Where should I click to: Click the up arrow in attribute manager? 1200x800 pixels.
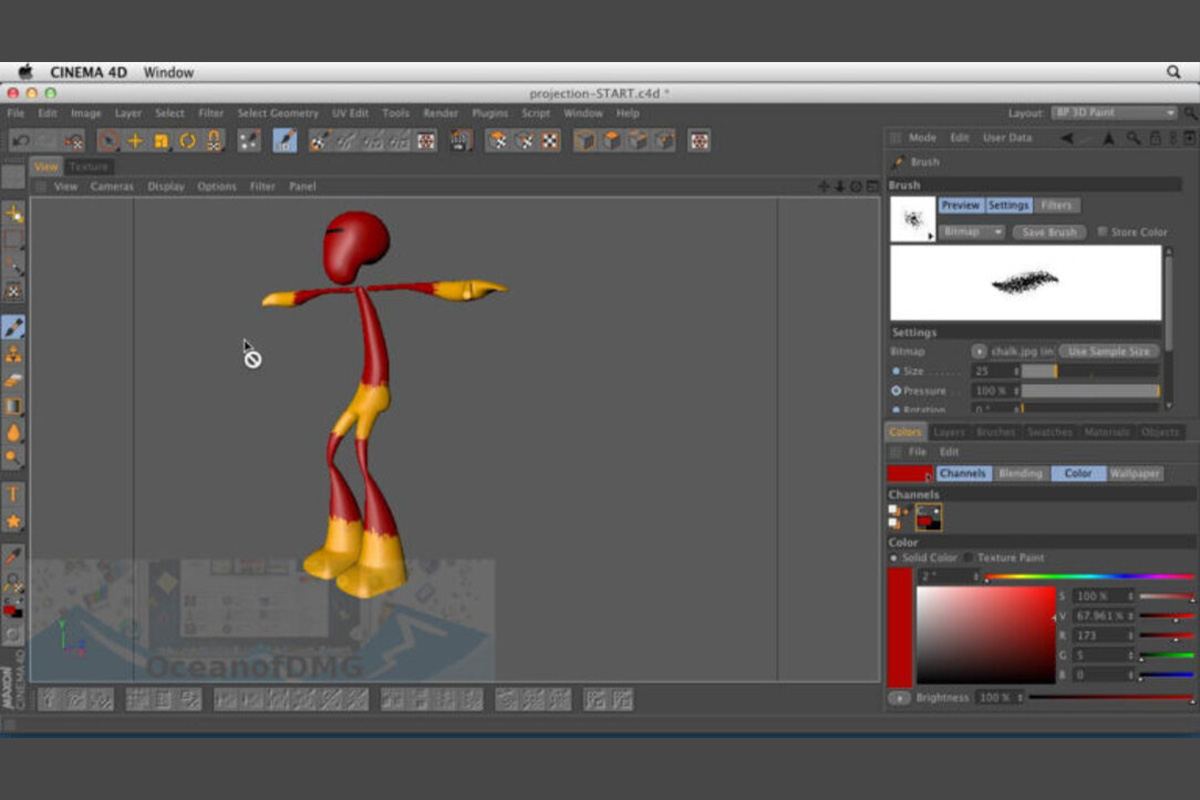[1111, 138]
